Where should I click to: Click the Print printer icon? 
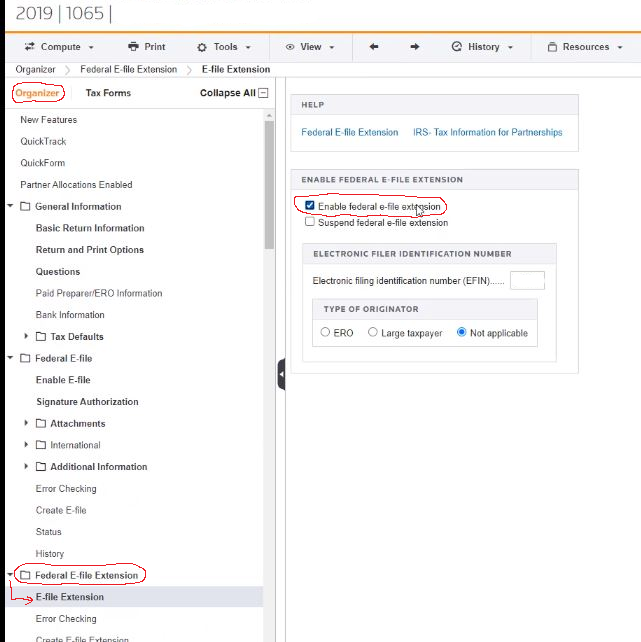(x=133, y=47)
